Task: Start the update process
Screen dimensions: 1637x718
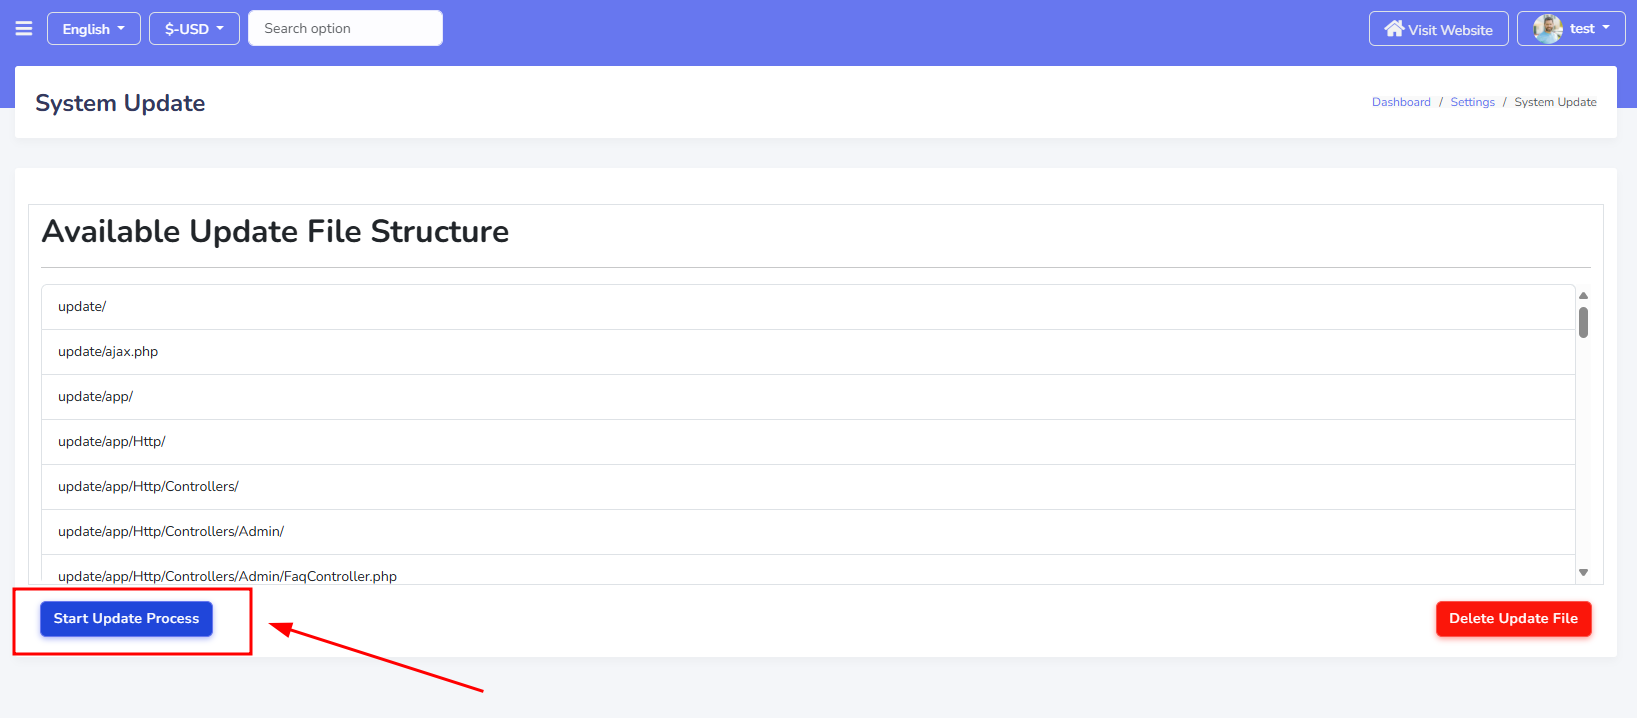Action: pos(126,619)
